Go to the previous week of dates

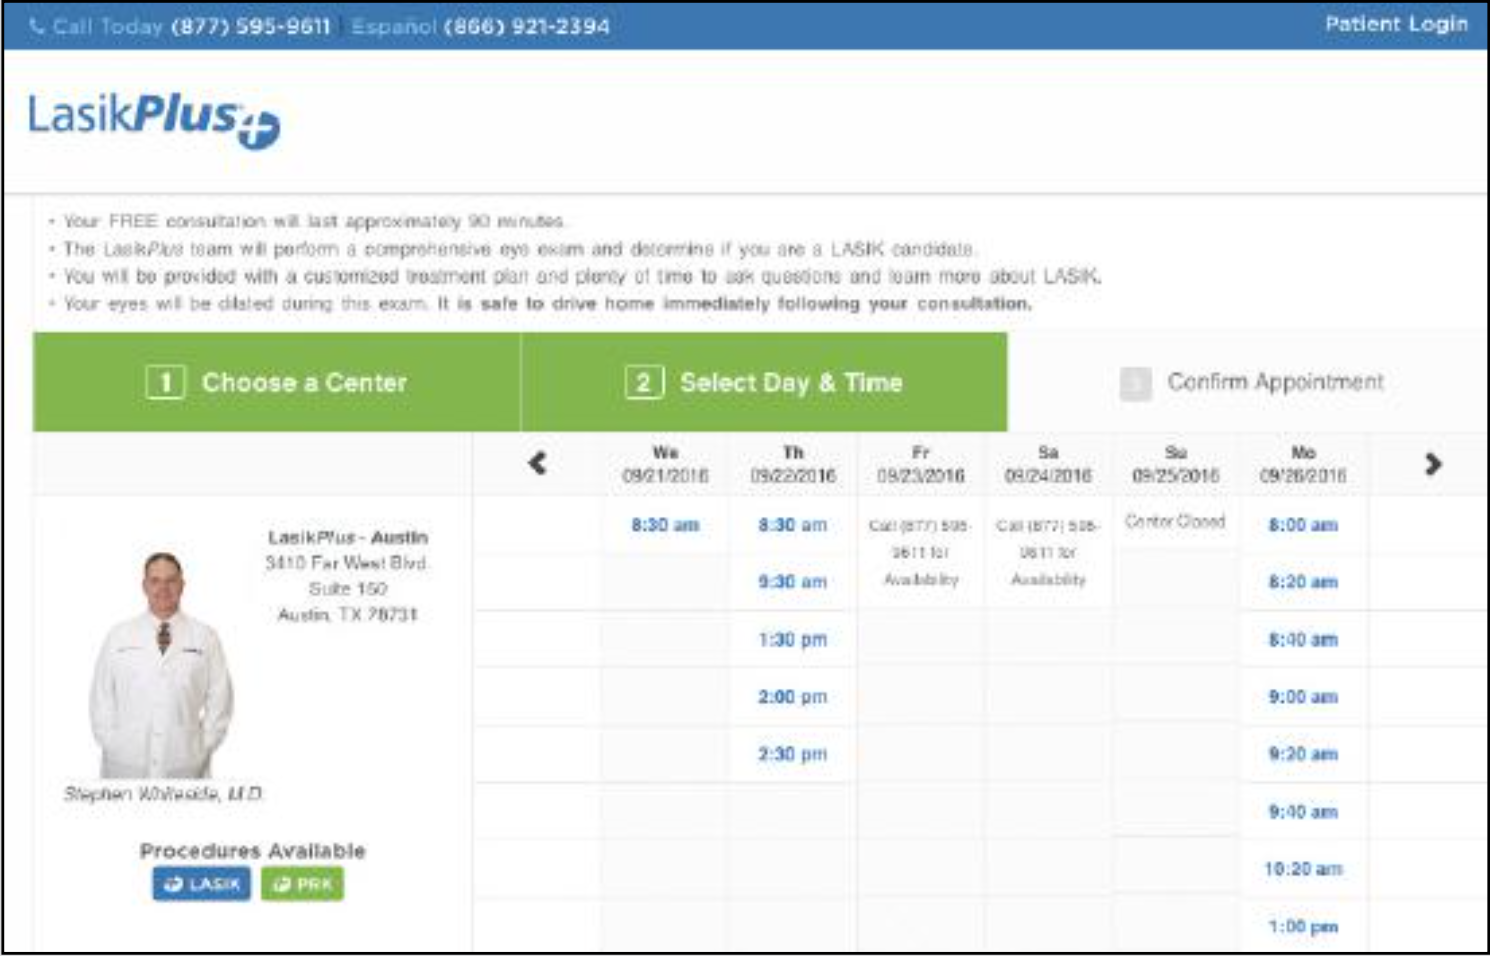pos(537,463)
